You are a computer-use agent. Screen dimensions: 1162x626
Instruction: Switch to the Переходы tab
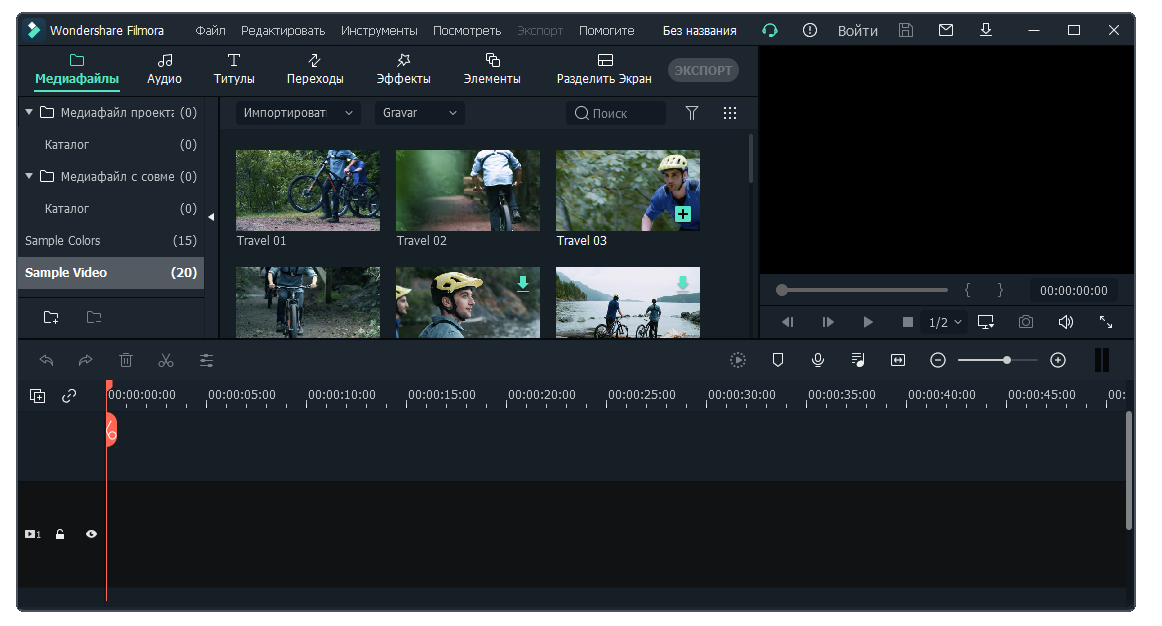click(x=315, y=69)
